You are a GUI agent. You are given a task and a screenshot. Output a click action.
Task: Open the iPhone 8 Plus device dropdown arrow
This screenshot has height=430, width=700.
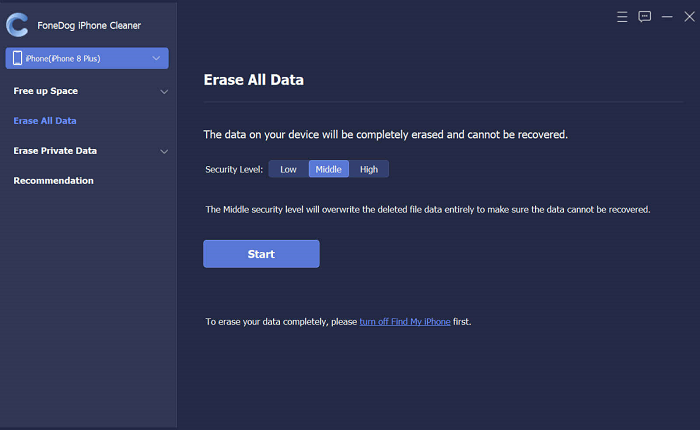tap(156, 59)
